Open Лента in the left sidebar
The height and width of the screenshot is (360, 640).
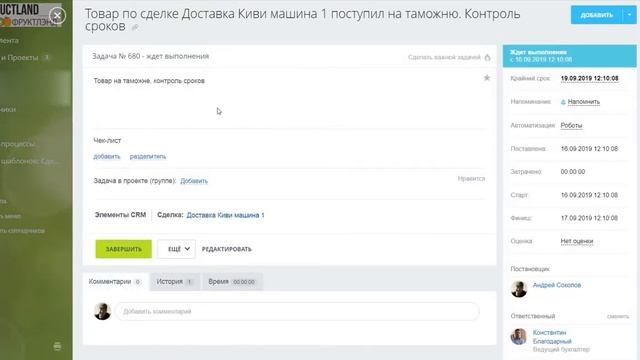pos(9,41)
